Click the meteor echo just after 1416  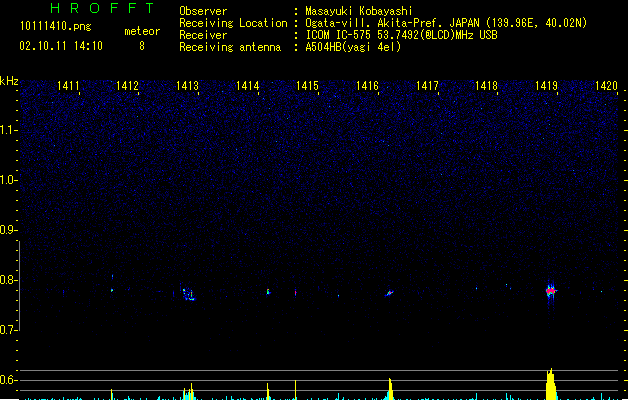point(389,293)
